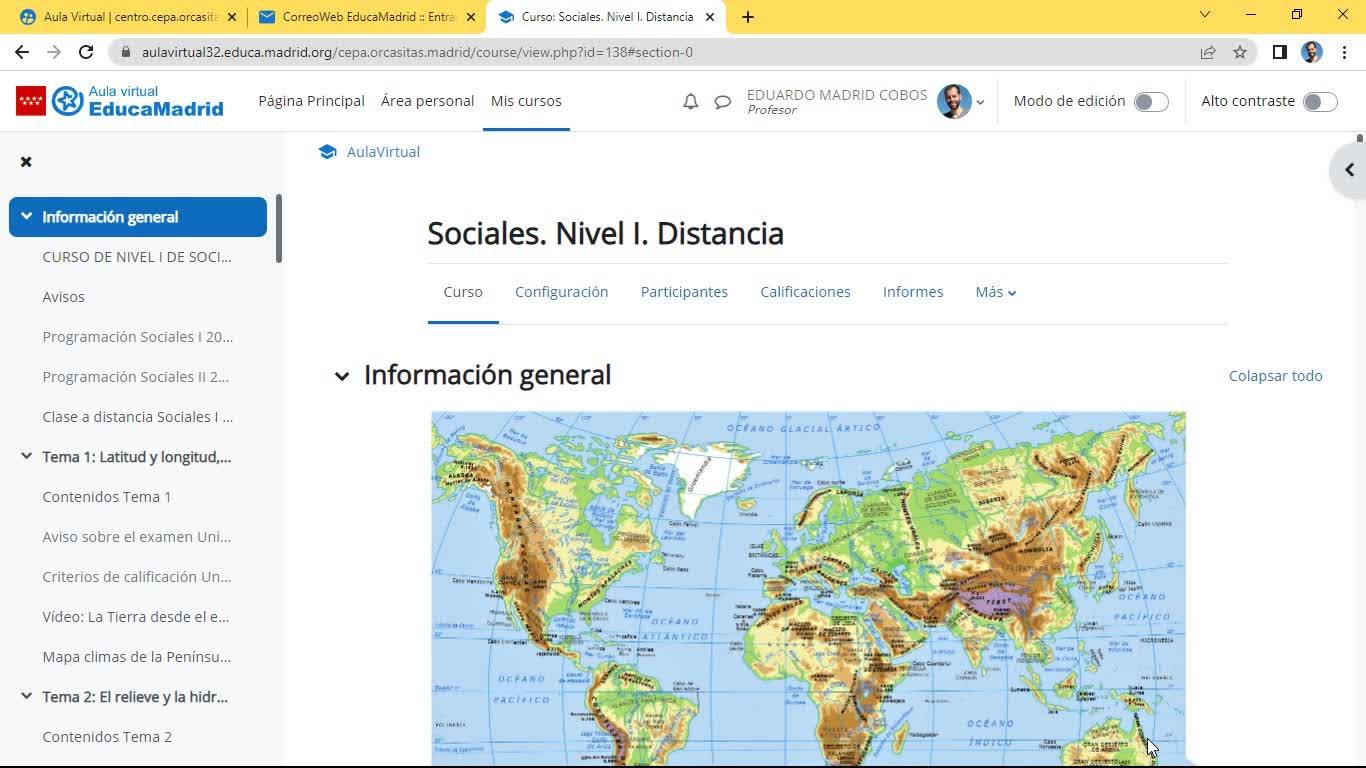
Task: Click the EDUARDO MADRID COBOS name
Action: (x=837, y=95)
